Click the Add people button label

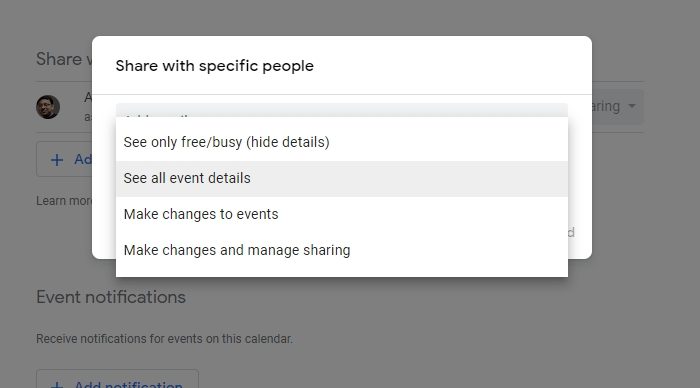pos(83,159)
